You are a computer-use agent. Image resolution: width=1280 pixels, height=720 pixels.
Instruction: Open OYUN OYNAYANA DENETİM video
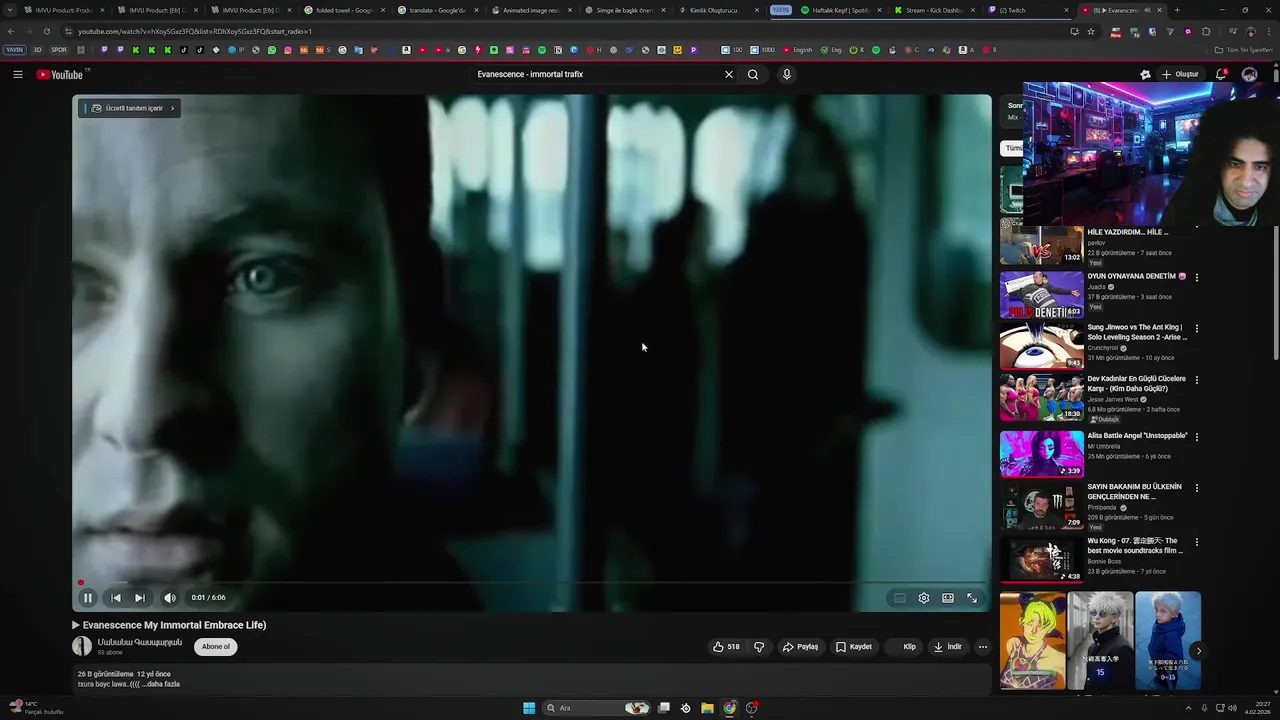[1041, 295]
